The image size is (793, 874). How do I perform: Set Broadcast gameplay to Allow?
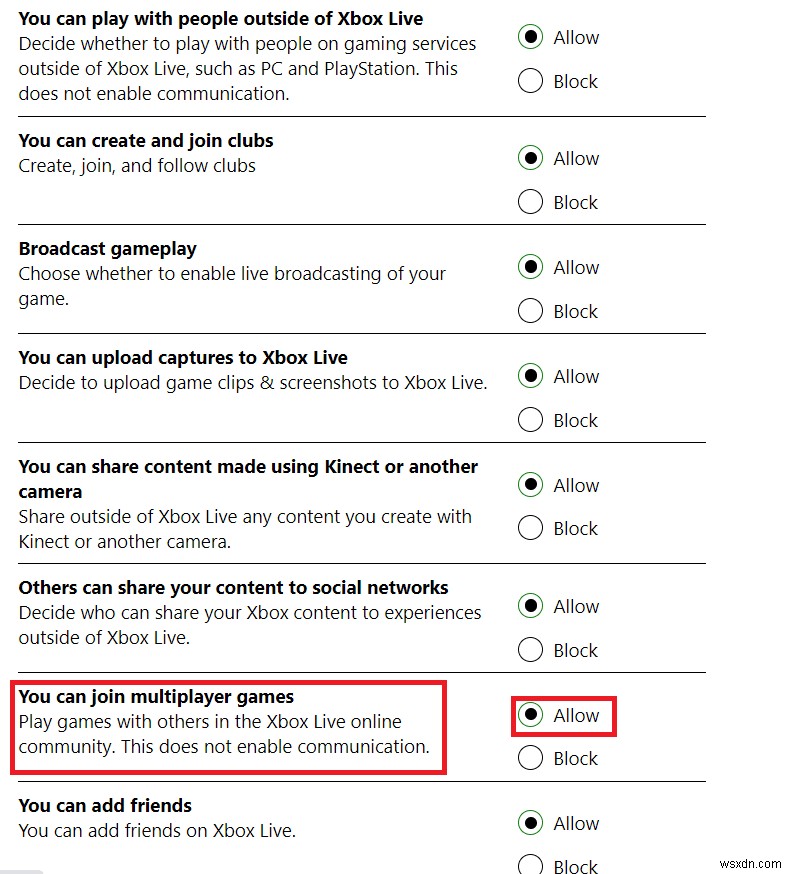point(531,268)
